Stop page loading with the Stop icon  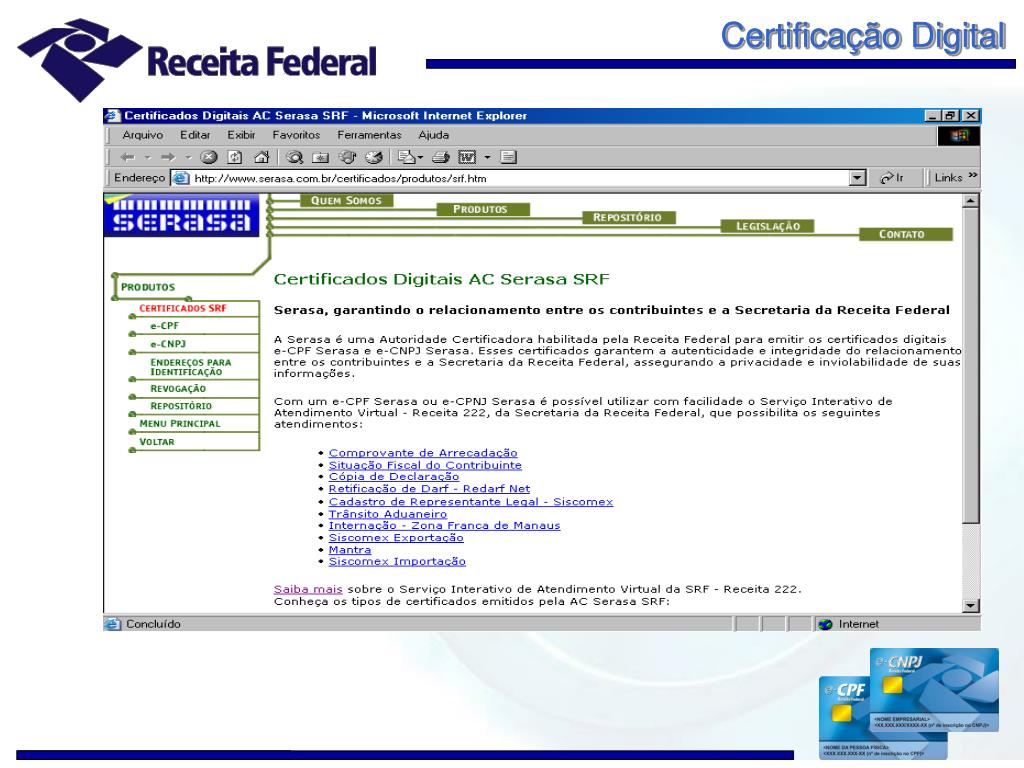(208, 157)
